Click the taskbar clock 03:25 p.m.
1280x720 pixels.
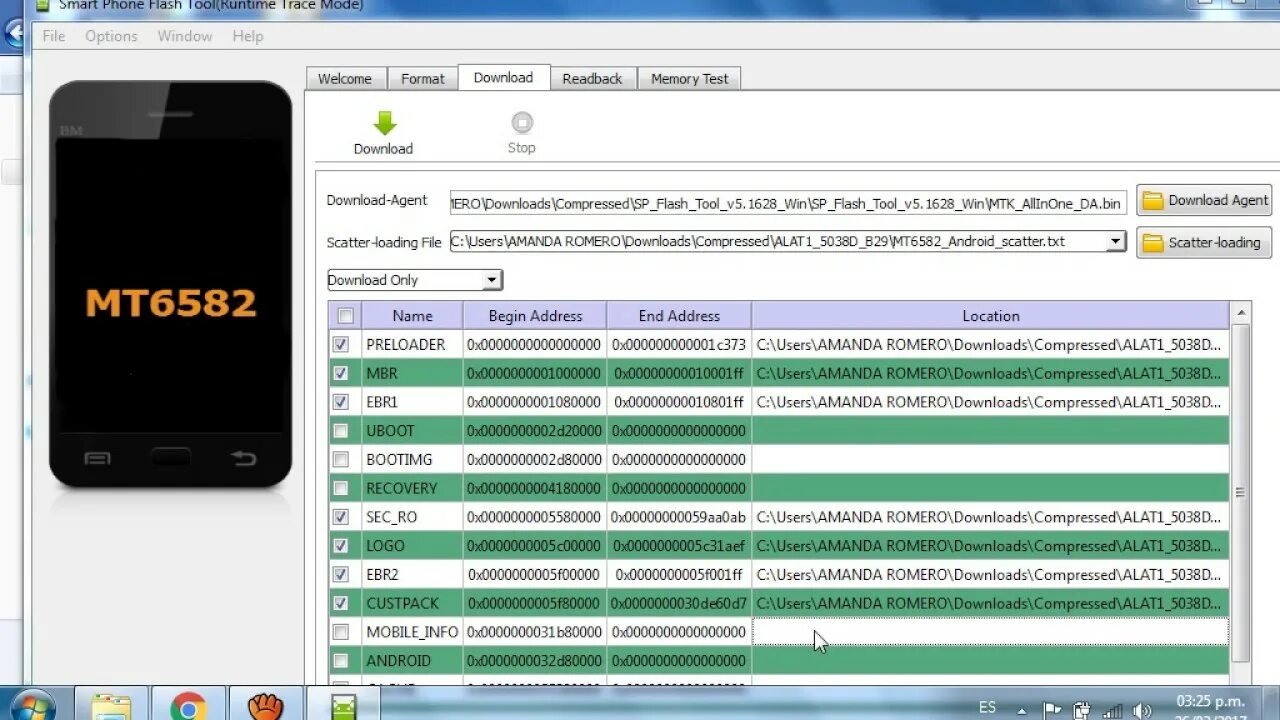[x=1210, y=701]
